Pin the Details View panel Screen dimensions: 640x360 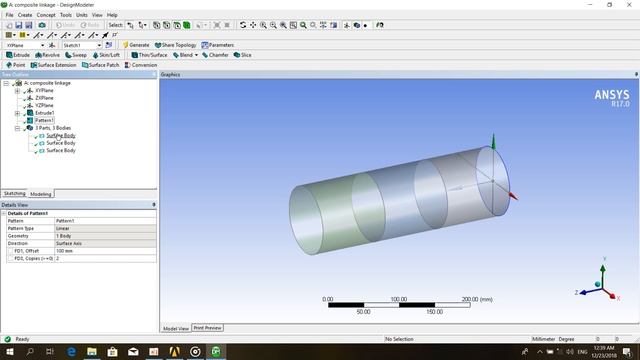click(154, 204)
